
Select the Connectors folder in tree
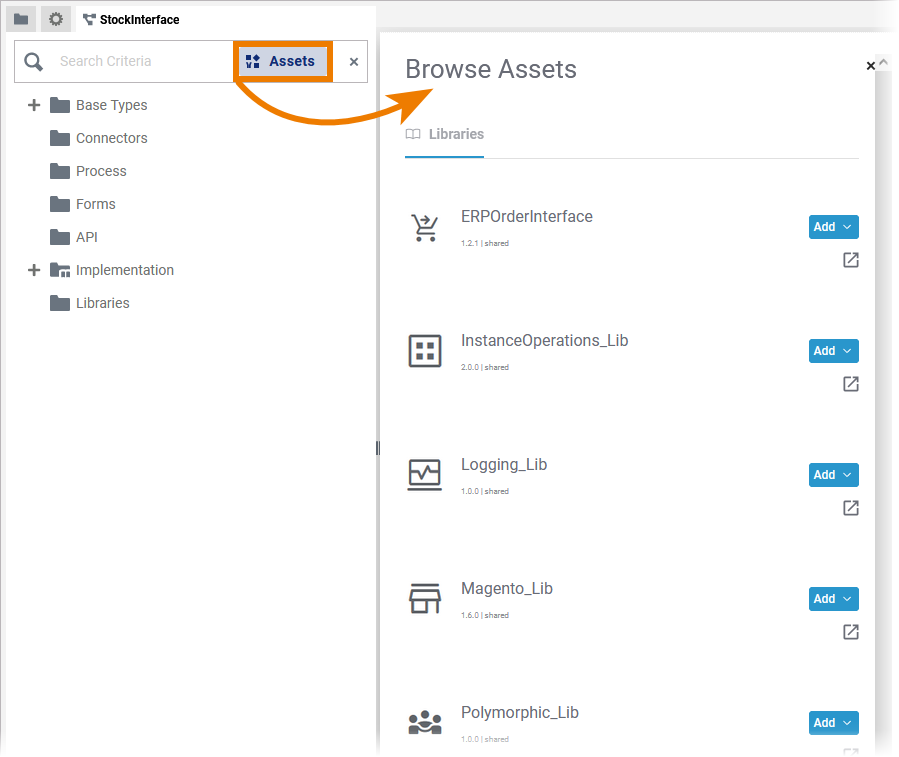click(x=111, y=138)
